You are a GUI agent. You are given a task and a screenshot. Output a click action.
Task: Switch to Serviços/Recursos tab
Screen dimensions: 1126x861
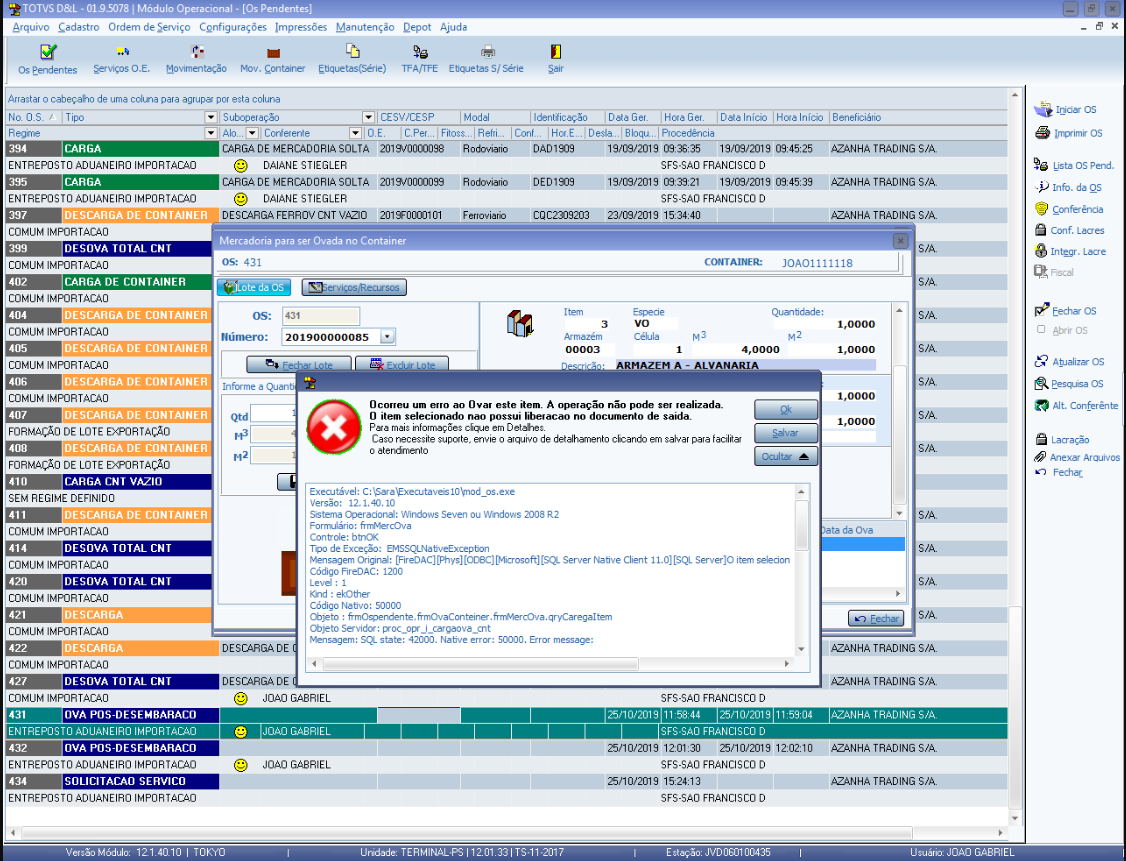[x=354, y=287]
